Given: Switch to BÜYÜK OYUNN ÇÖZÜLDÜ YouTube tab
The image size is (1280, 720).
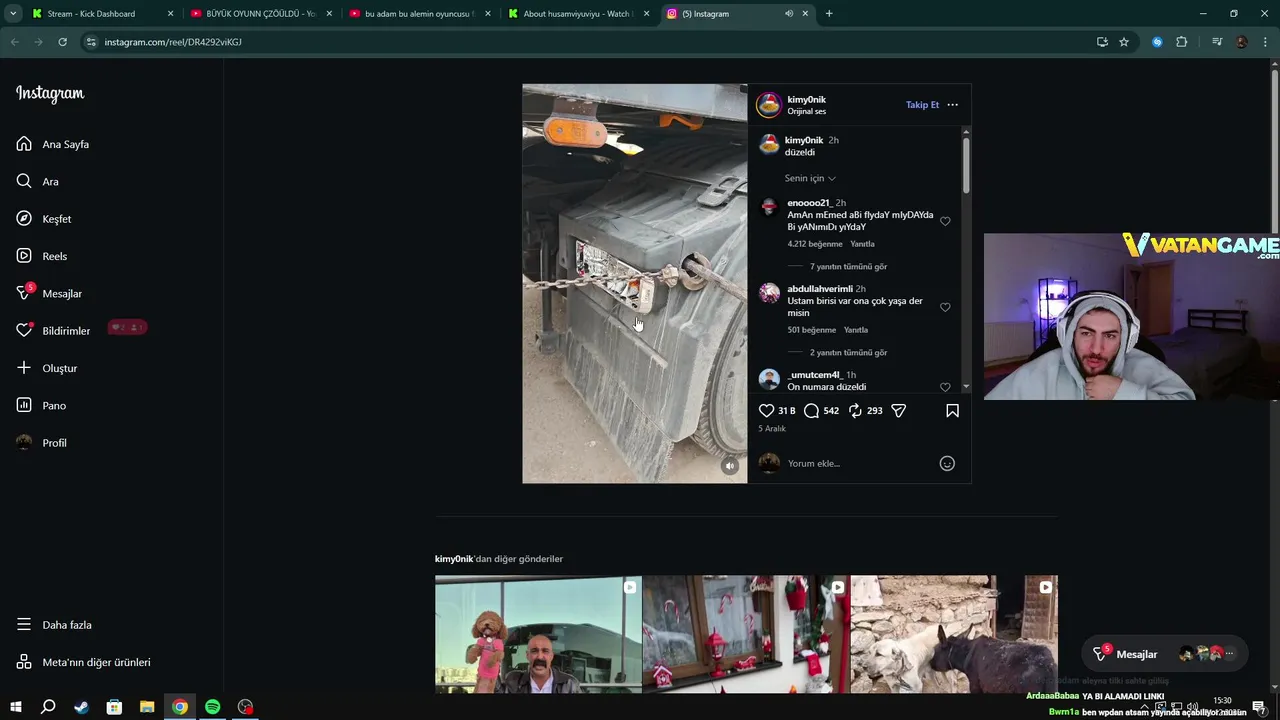Looking at the screenshot, I should 260,14.
